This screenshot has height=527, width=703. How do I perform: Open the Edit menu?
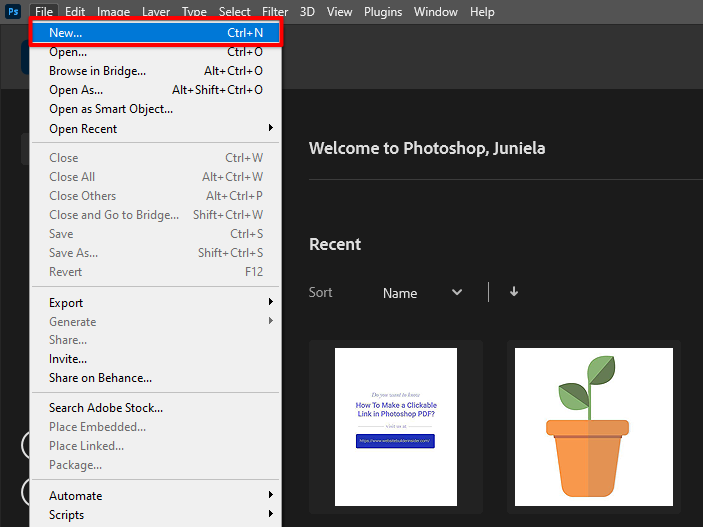tap(75, 12)
